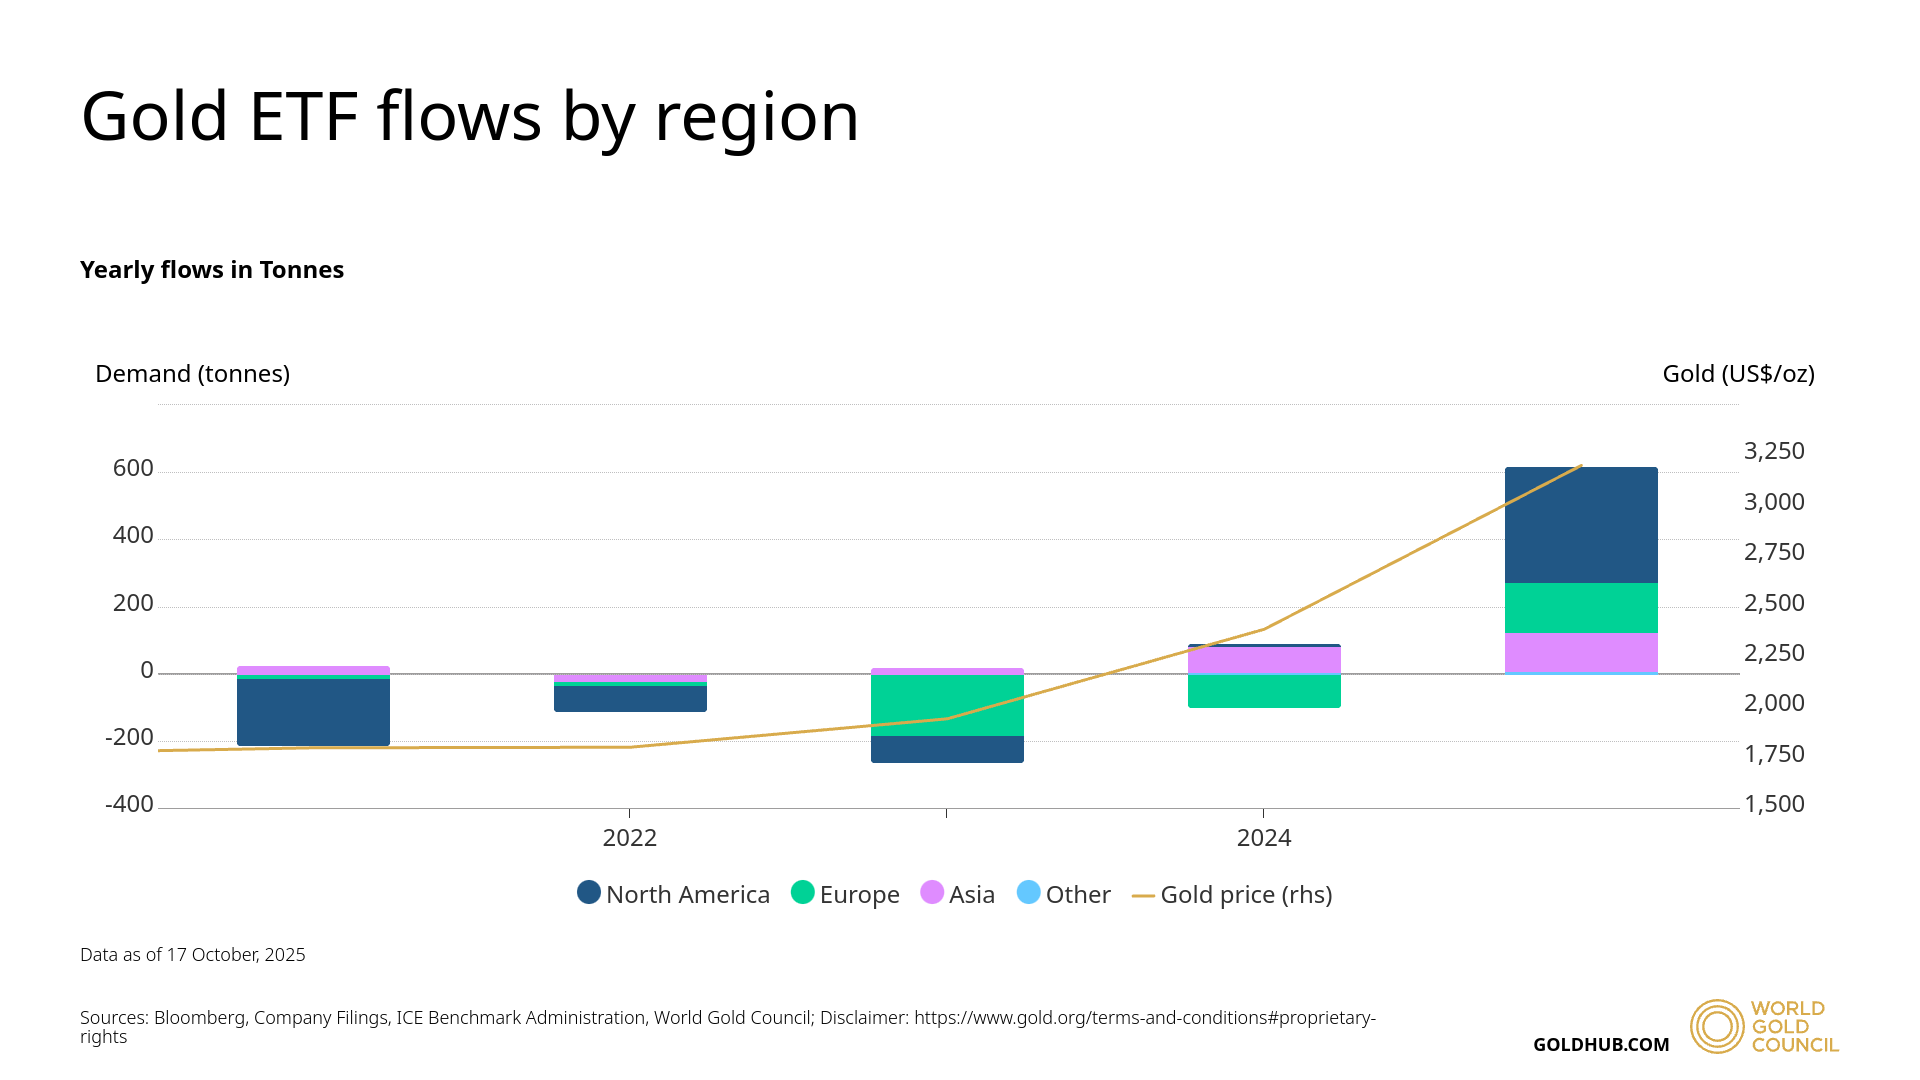1920x1080 pixels.
Task: Expand the 2022 axis label grouping
Action: (628, 839)
